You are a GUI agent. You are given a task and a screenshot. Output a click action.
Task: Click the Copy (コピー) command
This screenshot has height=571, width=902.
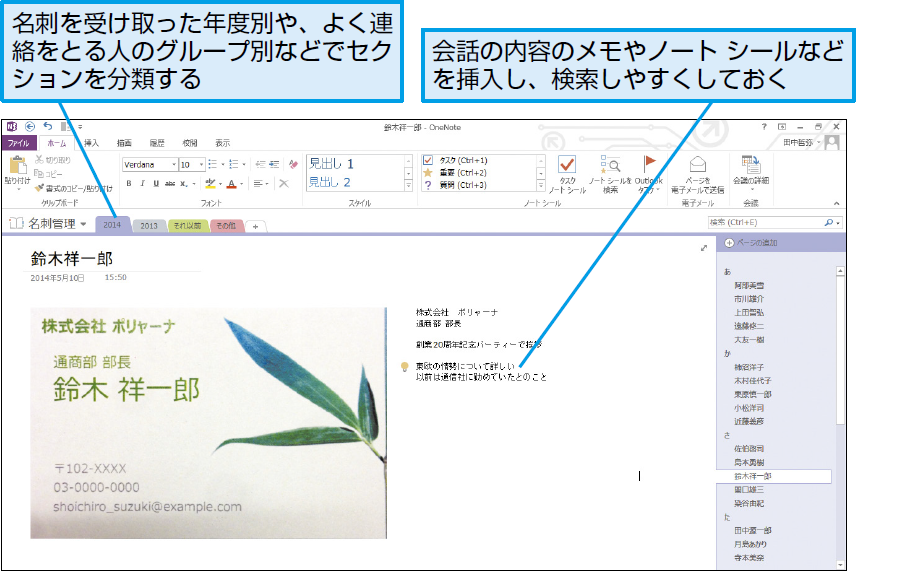click(x=48, y=174)
